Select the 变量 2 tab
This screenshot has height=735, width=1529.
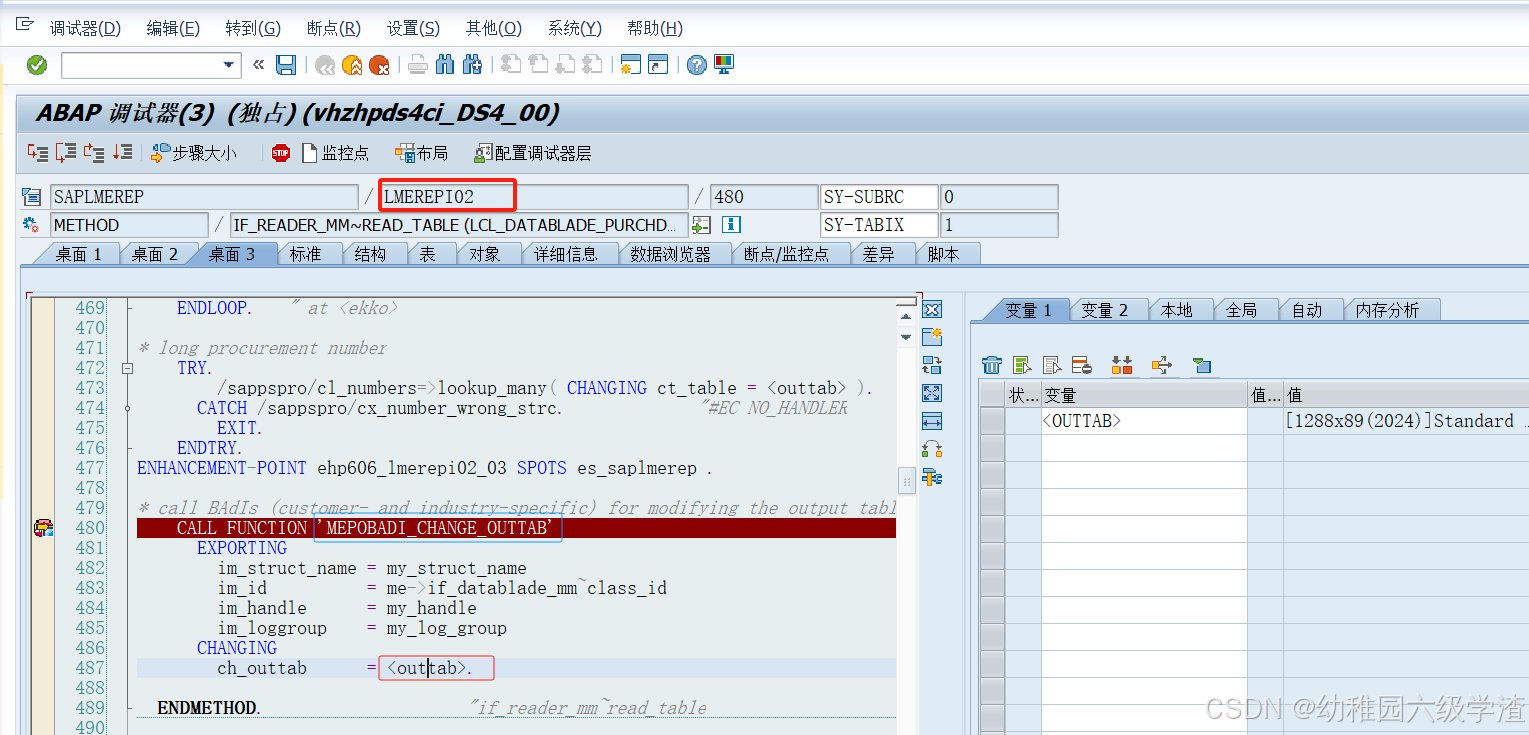(1105, 310)
